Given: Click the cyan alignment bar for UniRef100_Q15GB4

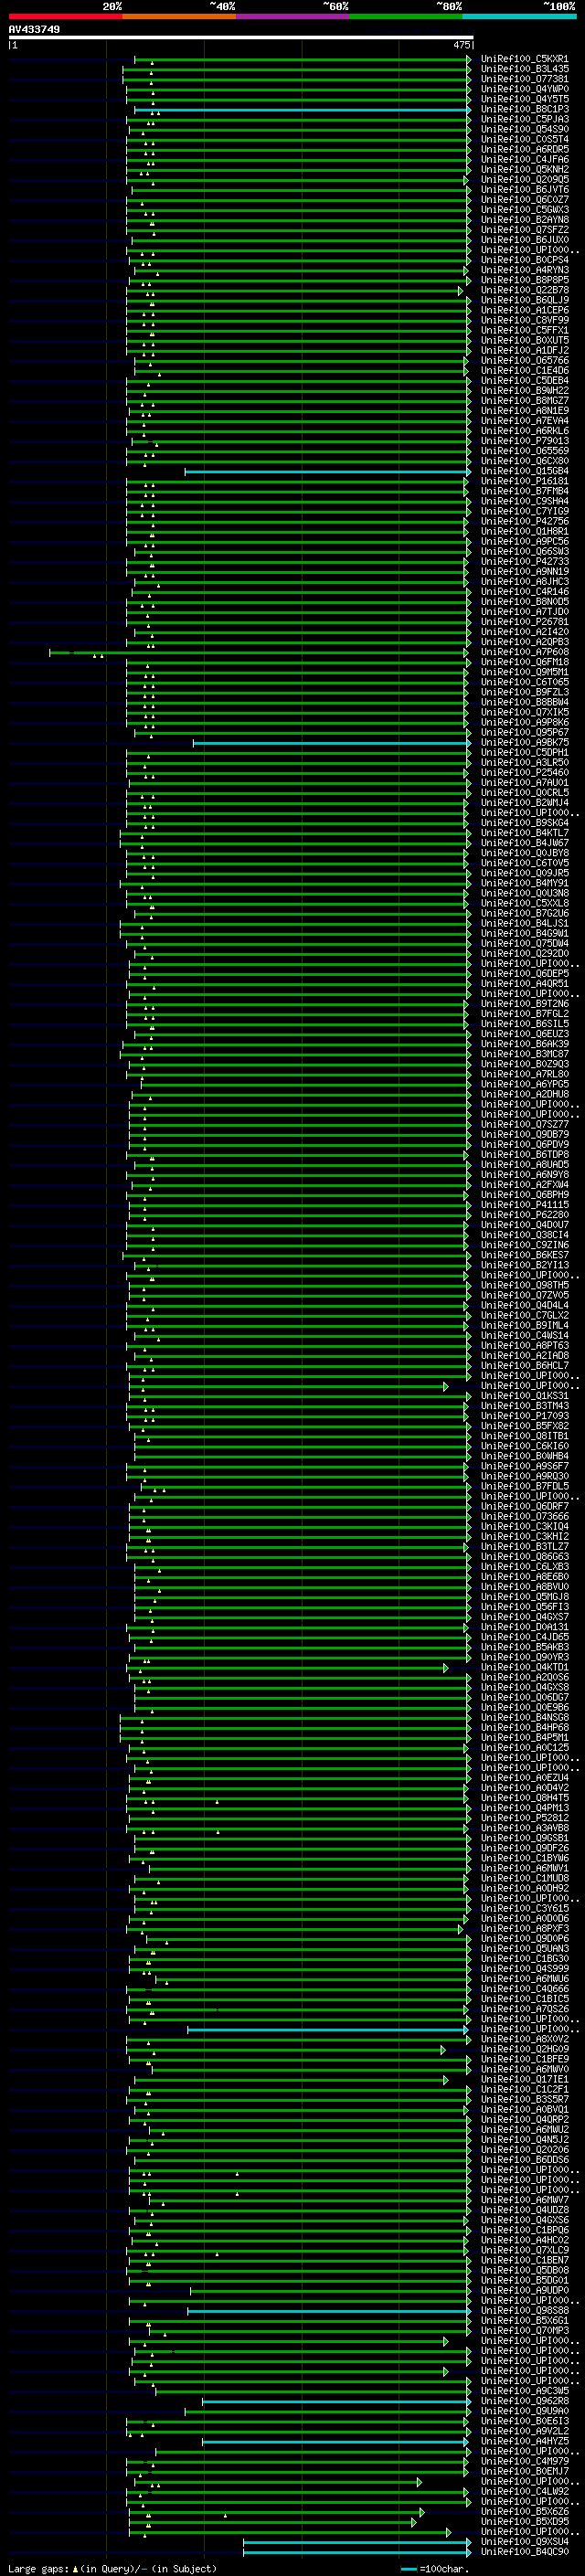Looking at the screenshot, I should pos(327,471).
